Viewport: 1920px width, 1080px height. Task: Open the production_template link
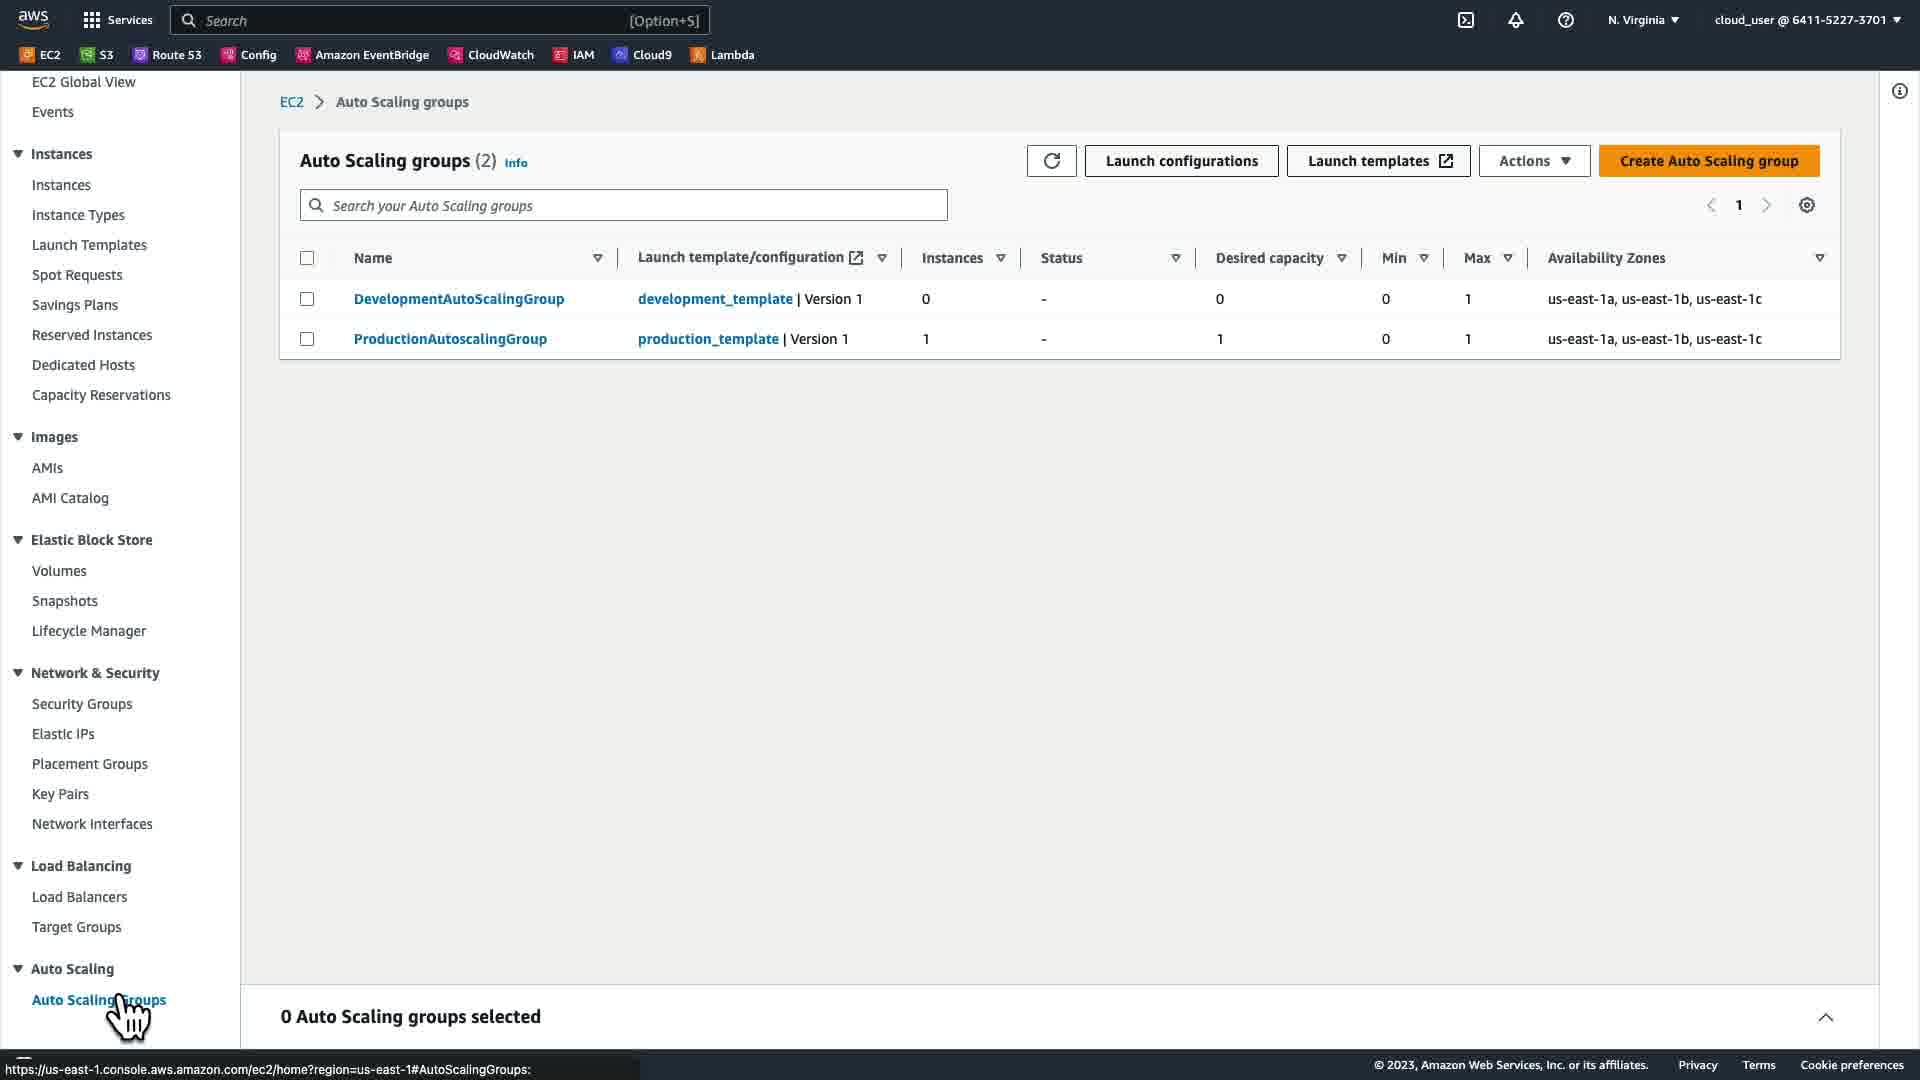click(x=708, y=339)
